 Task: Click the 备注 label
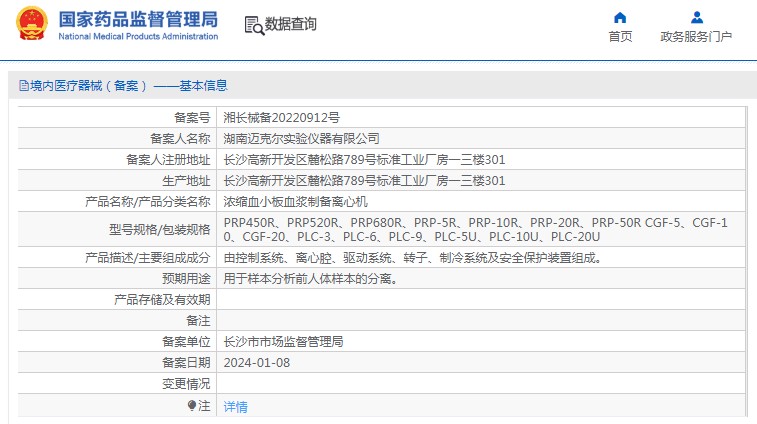(198, 321)
